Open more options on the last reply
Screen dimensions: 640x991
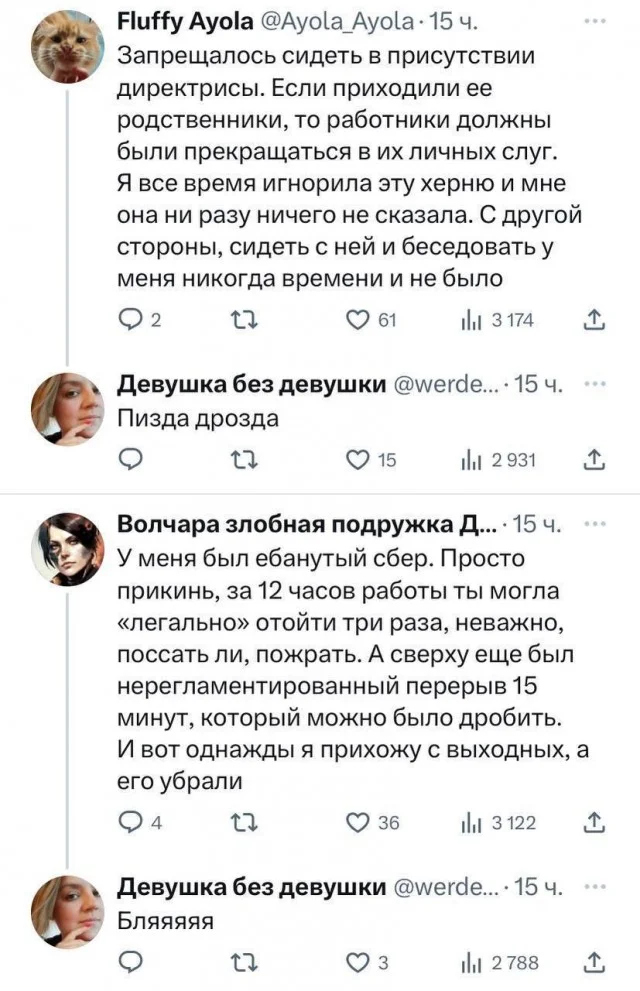click(593, 886)
